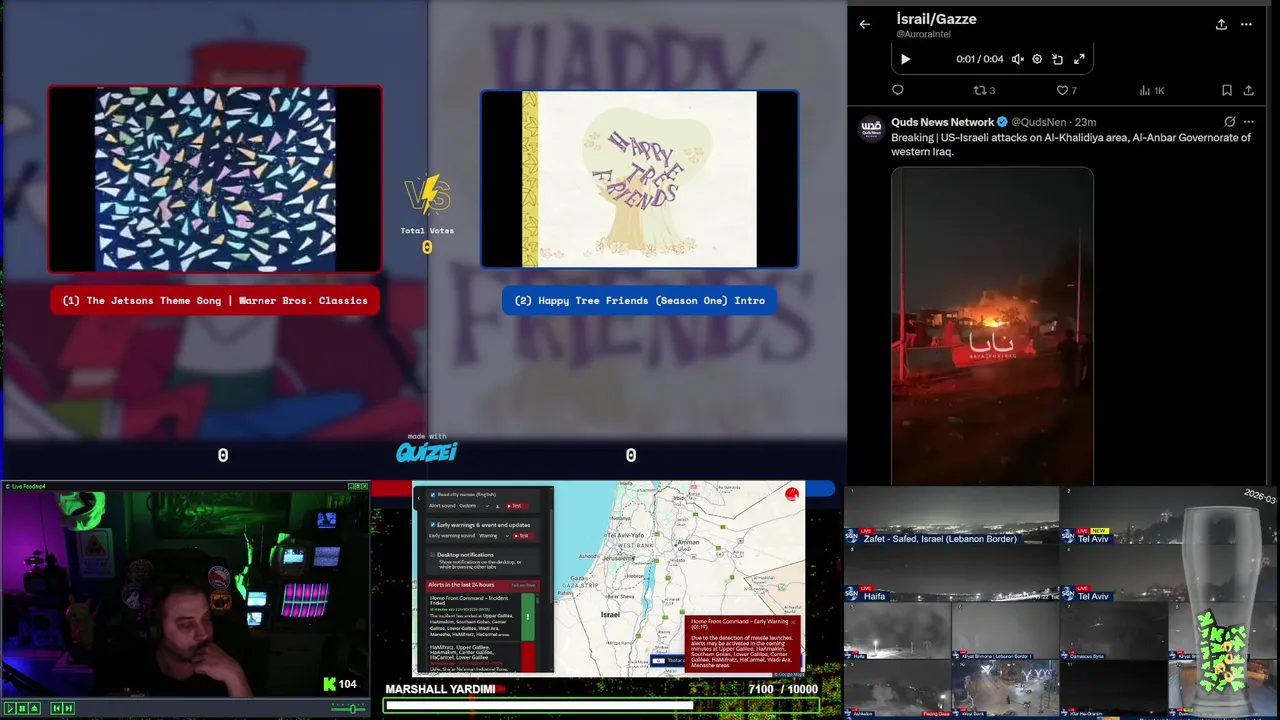
Task: Collapse the alert settings side panel
Action: 419,498
